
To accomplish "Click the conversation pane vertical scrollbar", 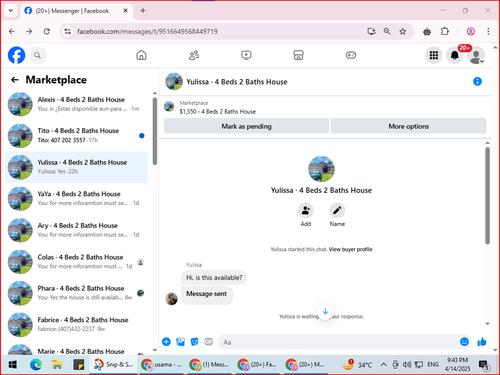I will 487,196.
